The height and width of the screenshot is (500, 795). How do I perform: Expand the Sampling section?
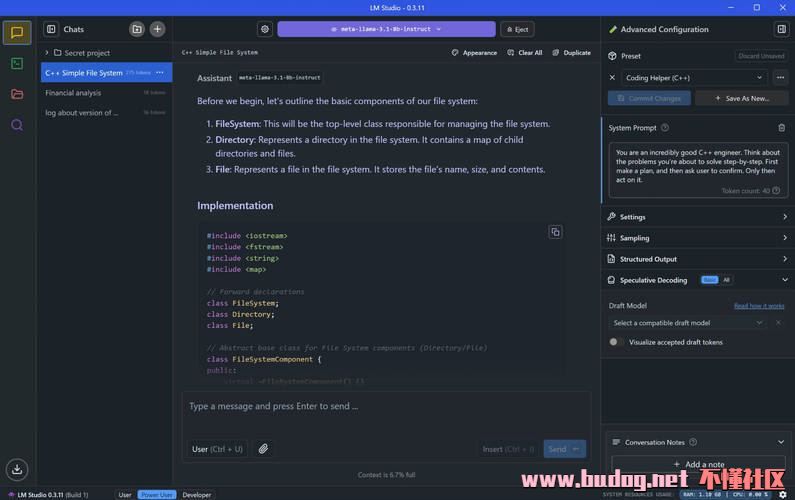[697, 238]
